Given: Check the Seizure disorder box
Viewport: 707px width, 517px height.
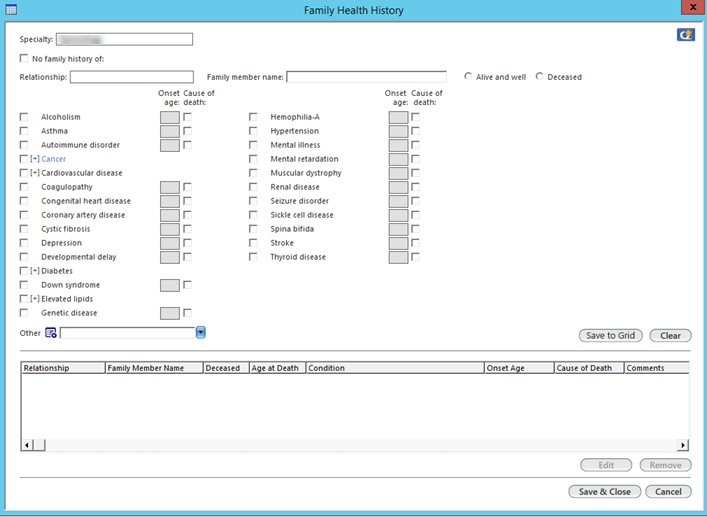Looking at the screenshot, I should [253, 201].
